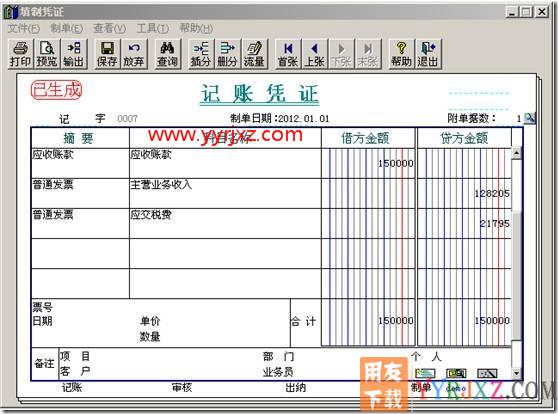The image size is (558, 414).
Task: Click the 合计 credit total 150000
Action: click(x=492, y=321)
